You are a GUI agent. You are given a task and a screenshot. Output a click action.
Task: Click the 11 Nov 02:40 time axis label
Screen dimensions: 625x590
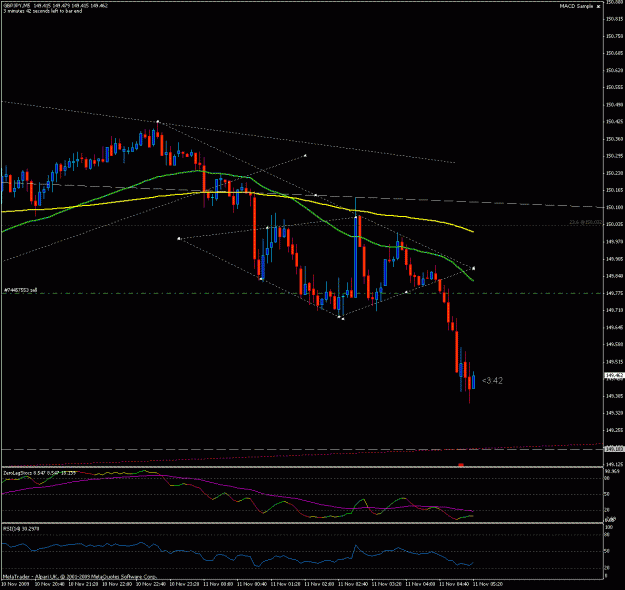351,584
